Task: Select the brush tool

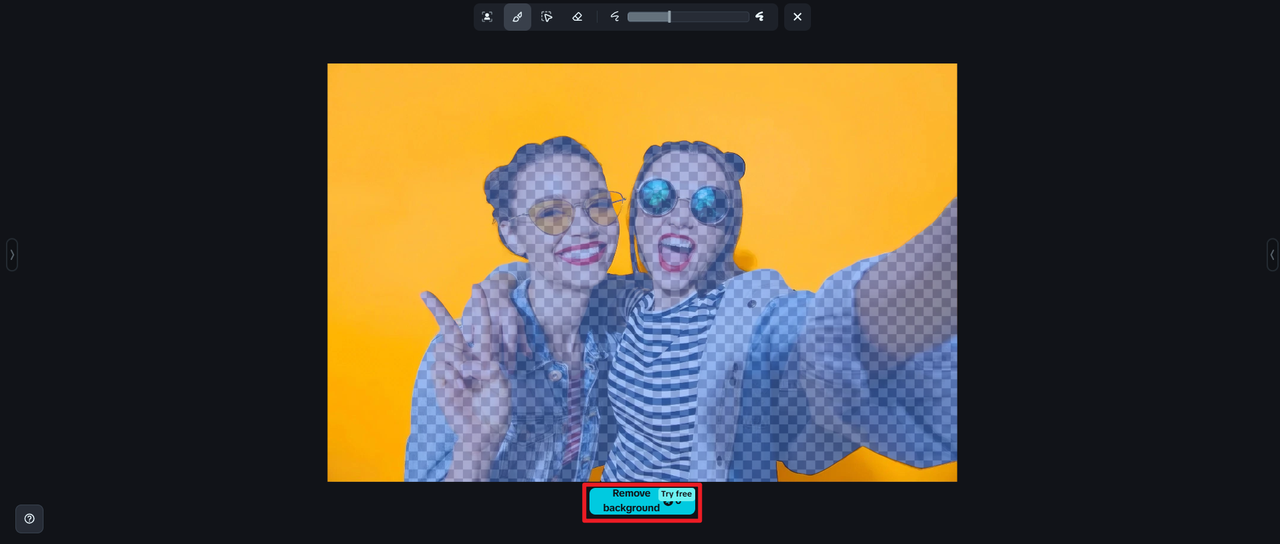Action: pos(517,17)
